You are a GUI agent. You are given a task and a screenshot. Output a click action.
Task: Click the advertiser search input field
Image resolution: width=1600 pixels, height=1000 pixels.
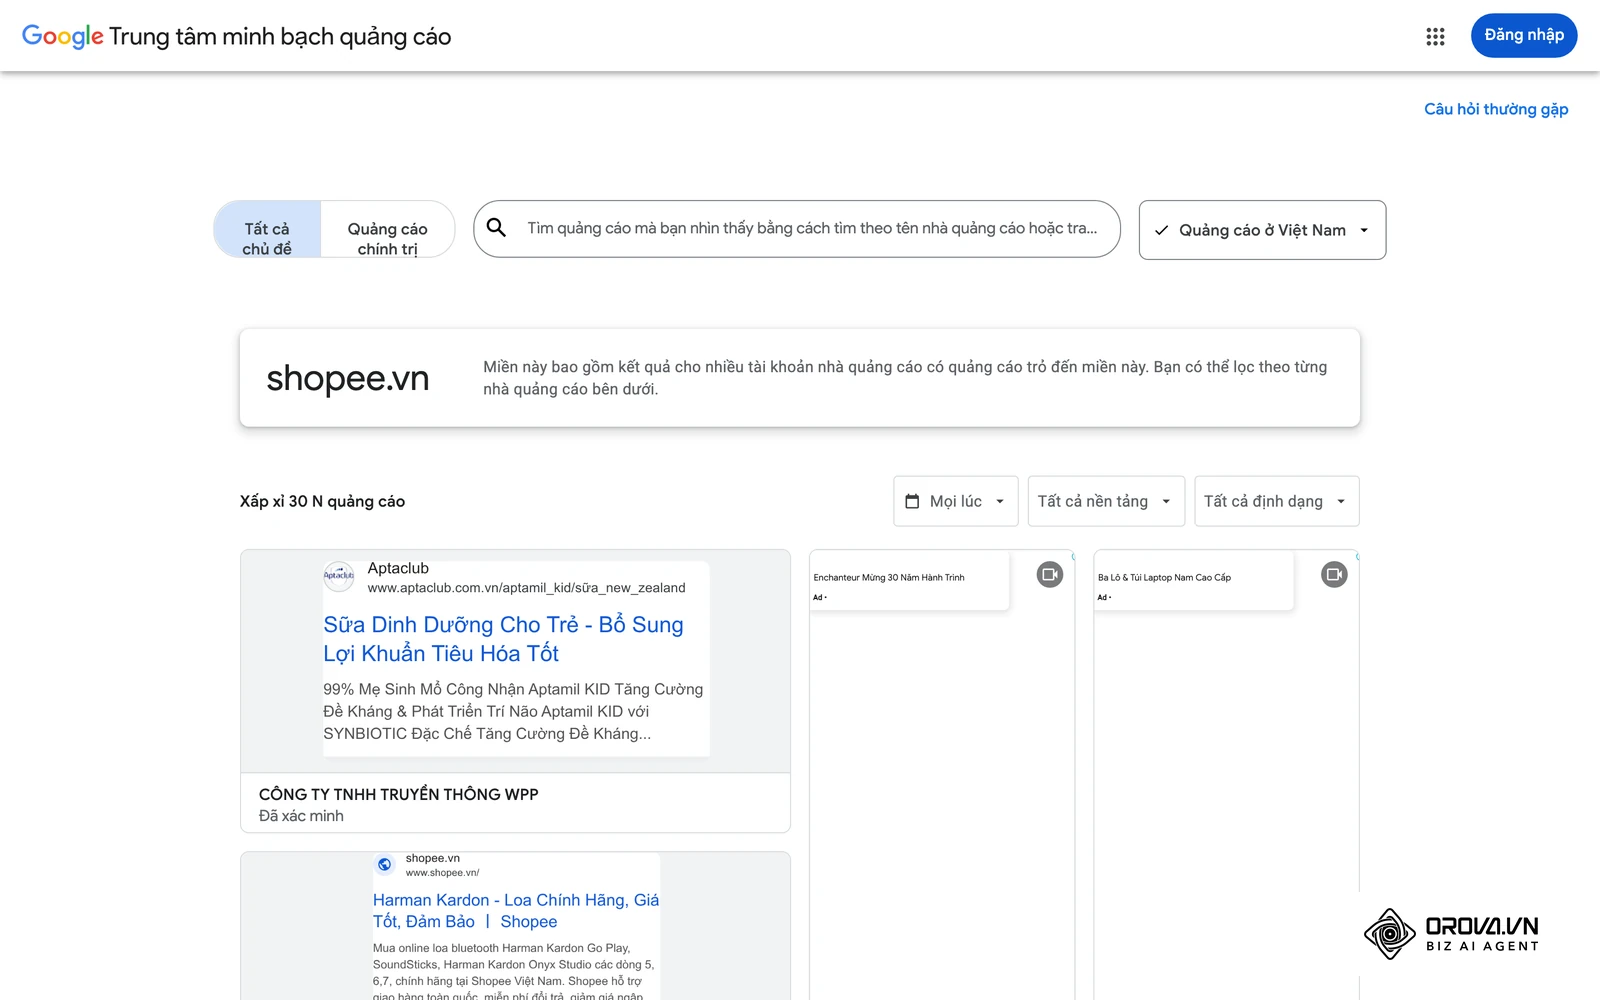click(x=797, y=229)
